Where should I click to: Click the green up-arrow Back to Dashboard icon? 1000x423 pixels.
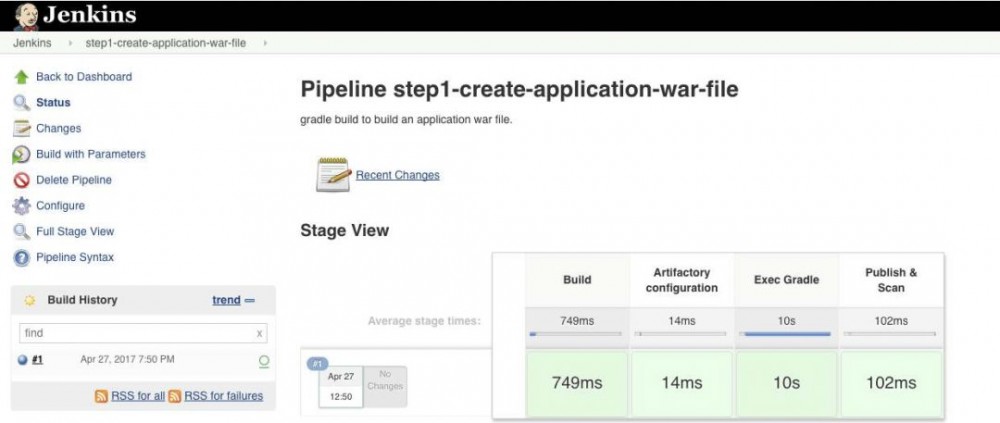coord(21,77)
